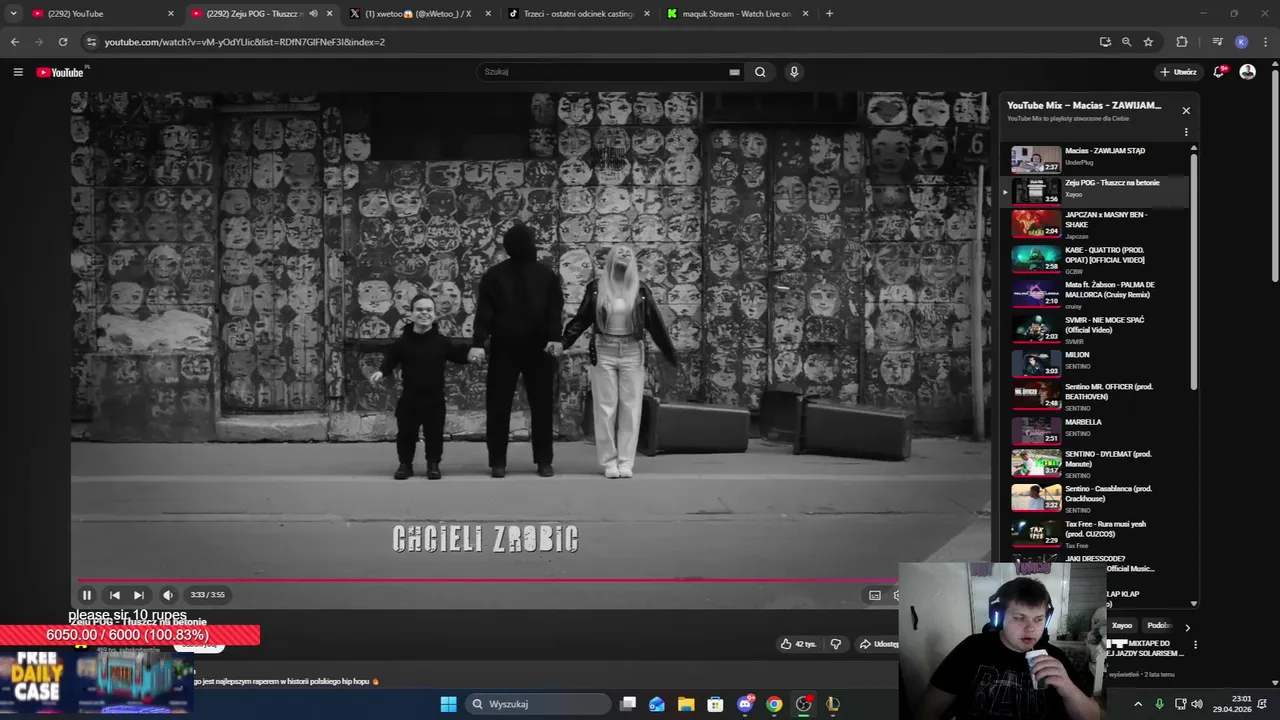Select the Podobne filter chip
This screenshot has width=1280, height=720.
[x=1160, y=626]
